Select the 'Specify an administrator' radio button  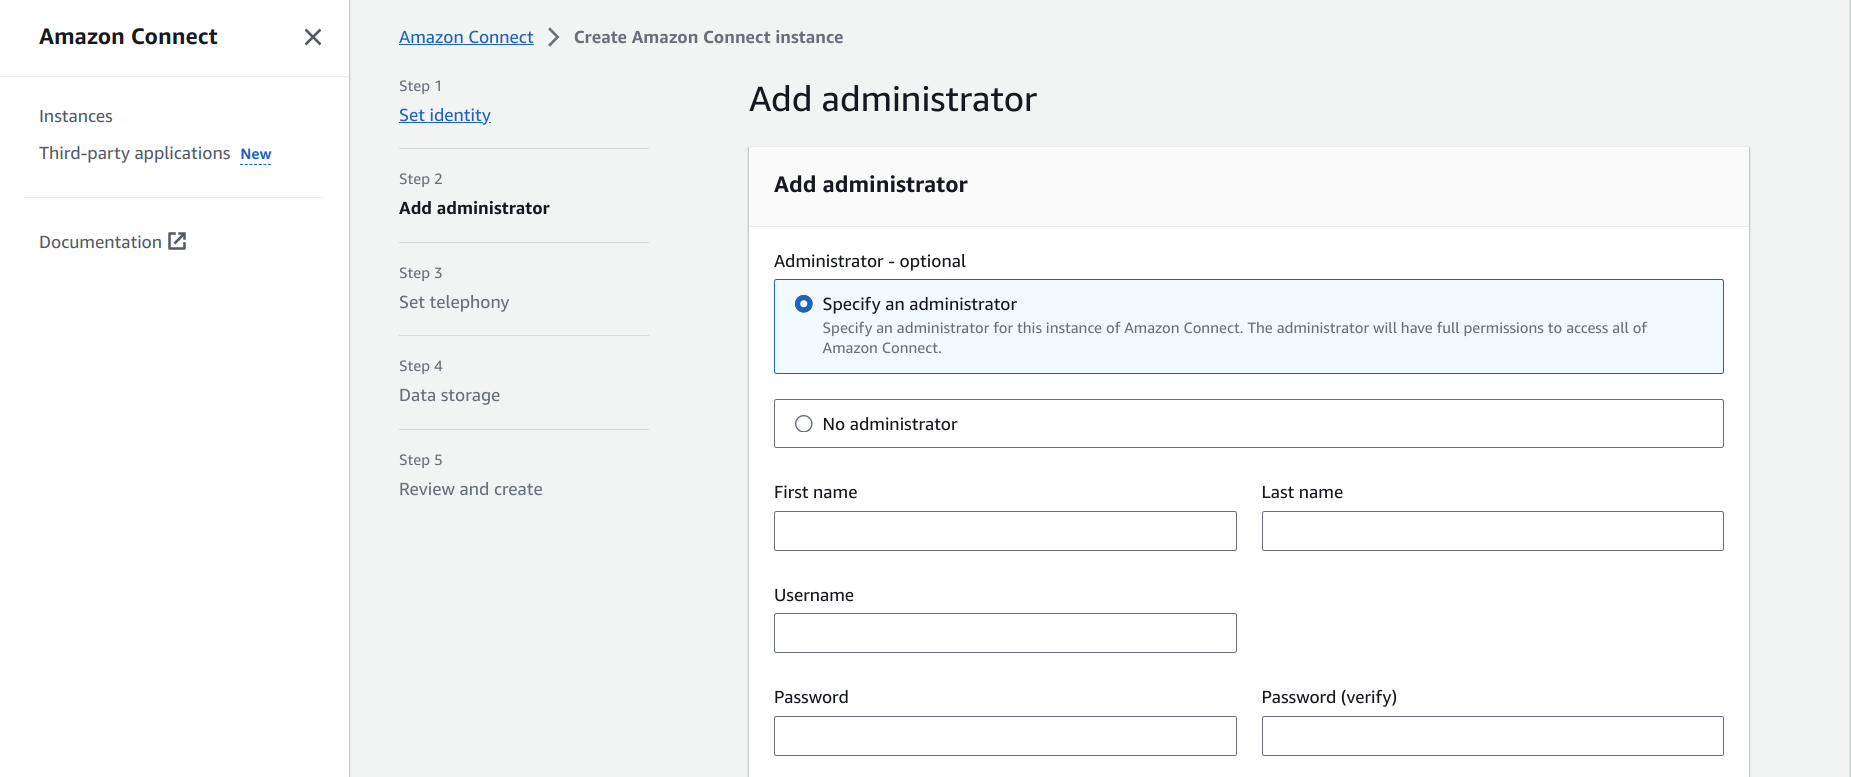[803, 304]
